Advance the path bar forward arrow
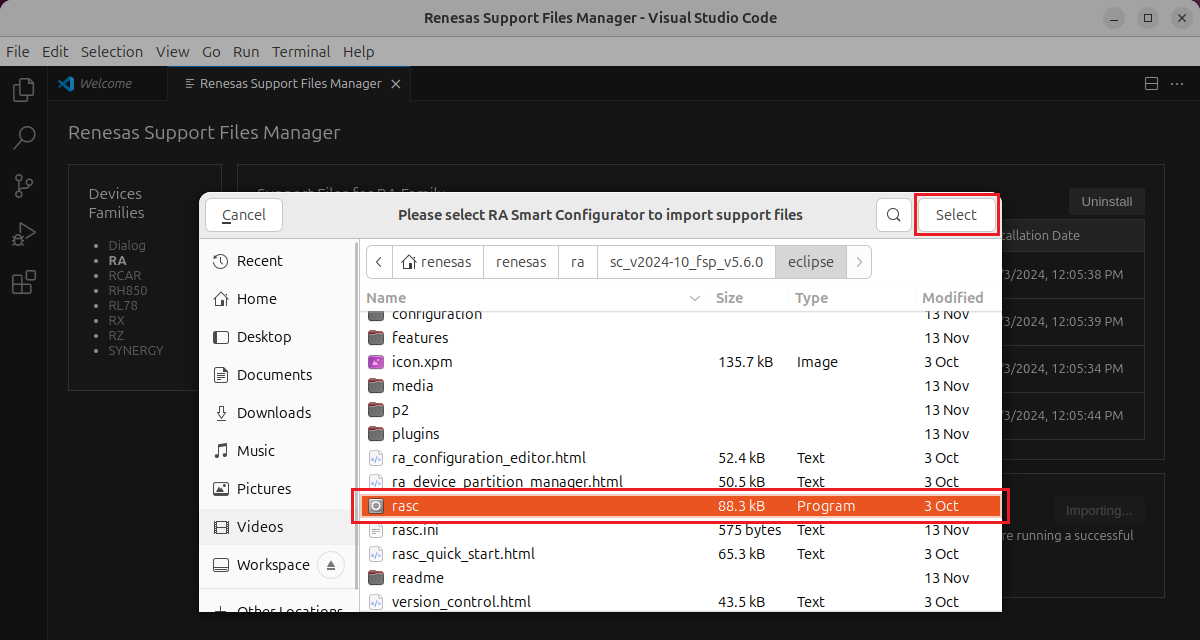The height and width of the screenshot is (640, 1200). tap(859, 262)
